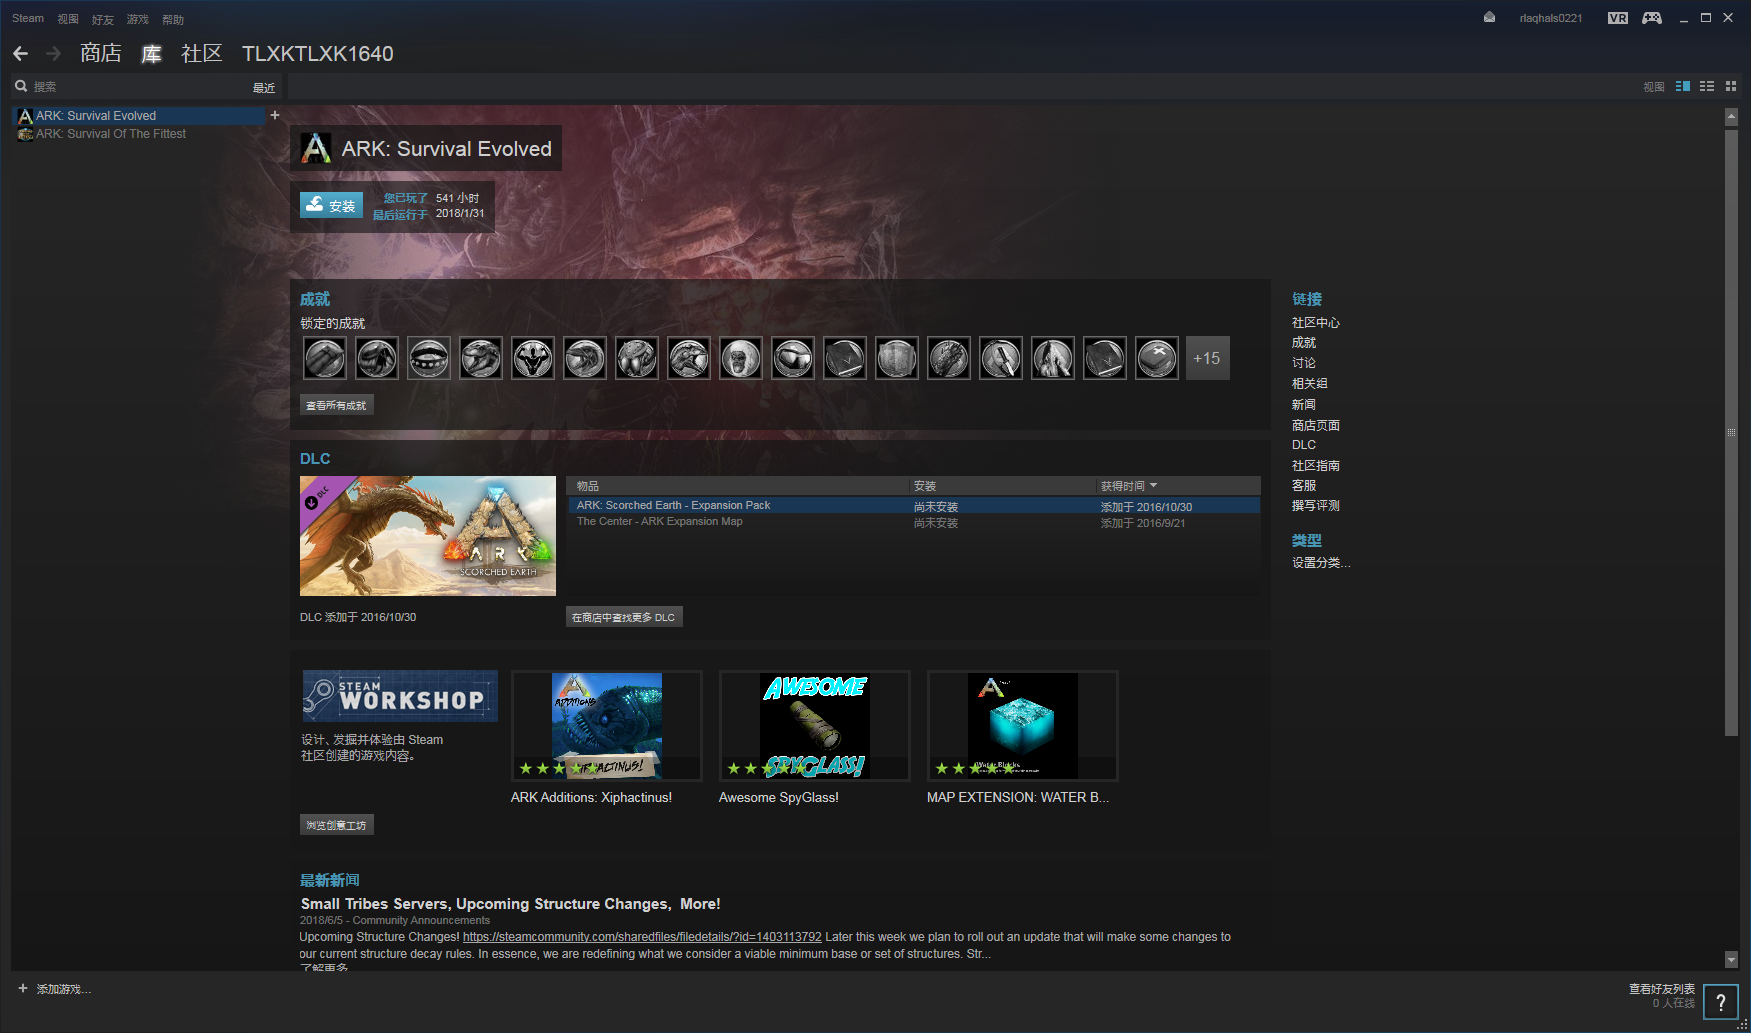Select ARK: Survival Evolved in library list
Image resolution: width=1751 pixels, height=1033 pixels.
(138, 116)
